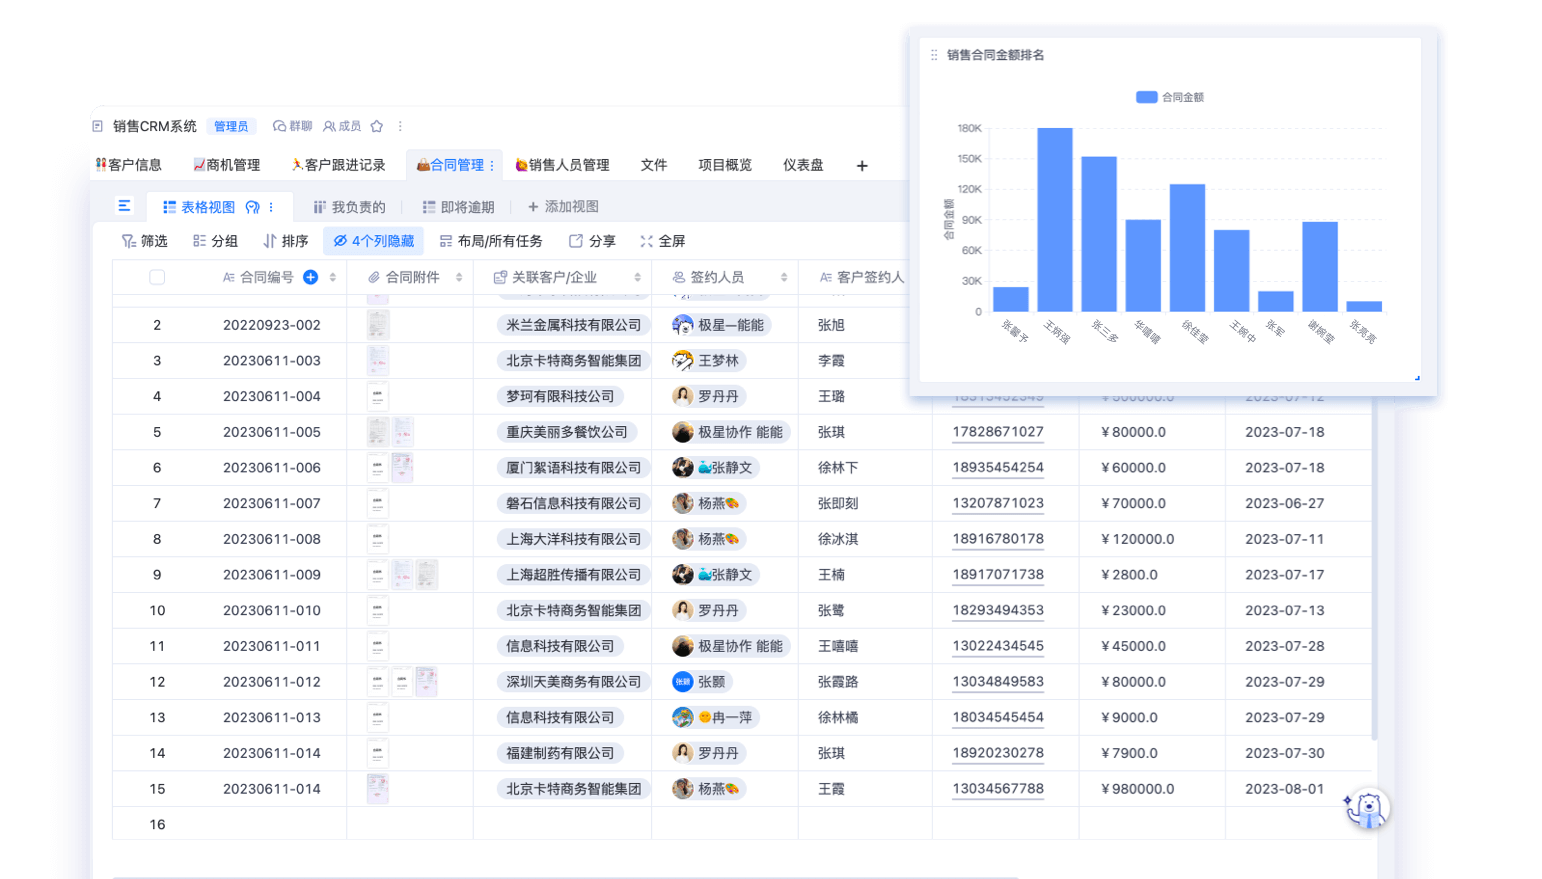
Task: Favorite the CRM system with star icon
Action: pos(377,126)
